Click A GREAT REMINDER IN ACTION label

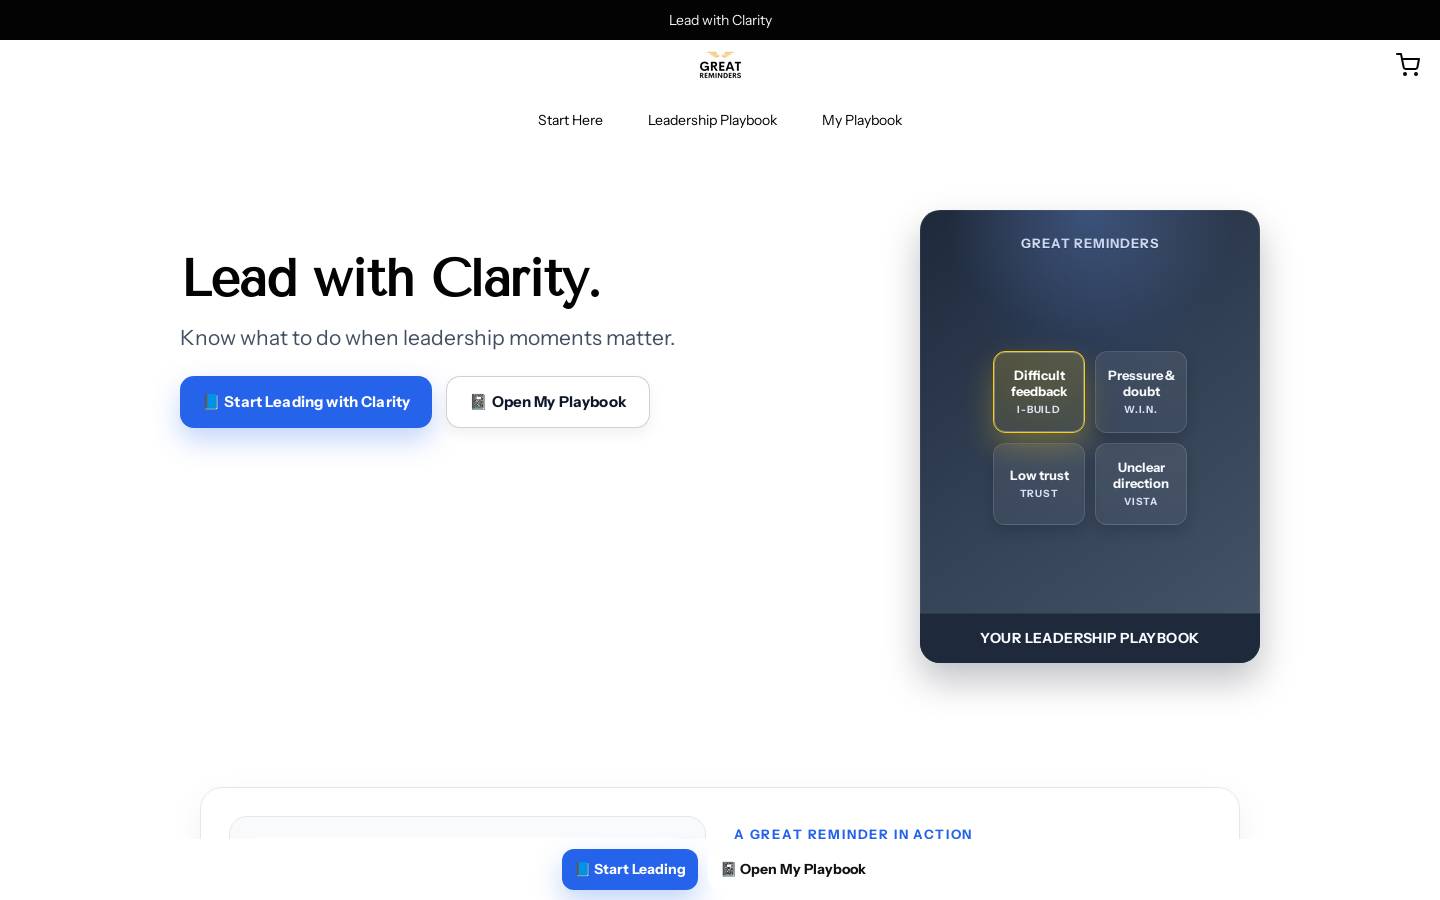coord(853,834)
